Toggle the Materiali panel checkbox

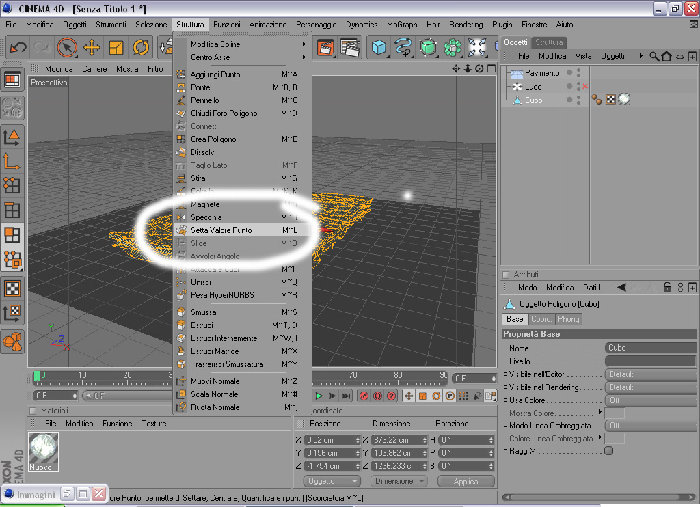click(x=33, y=410)
